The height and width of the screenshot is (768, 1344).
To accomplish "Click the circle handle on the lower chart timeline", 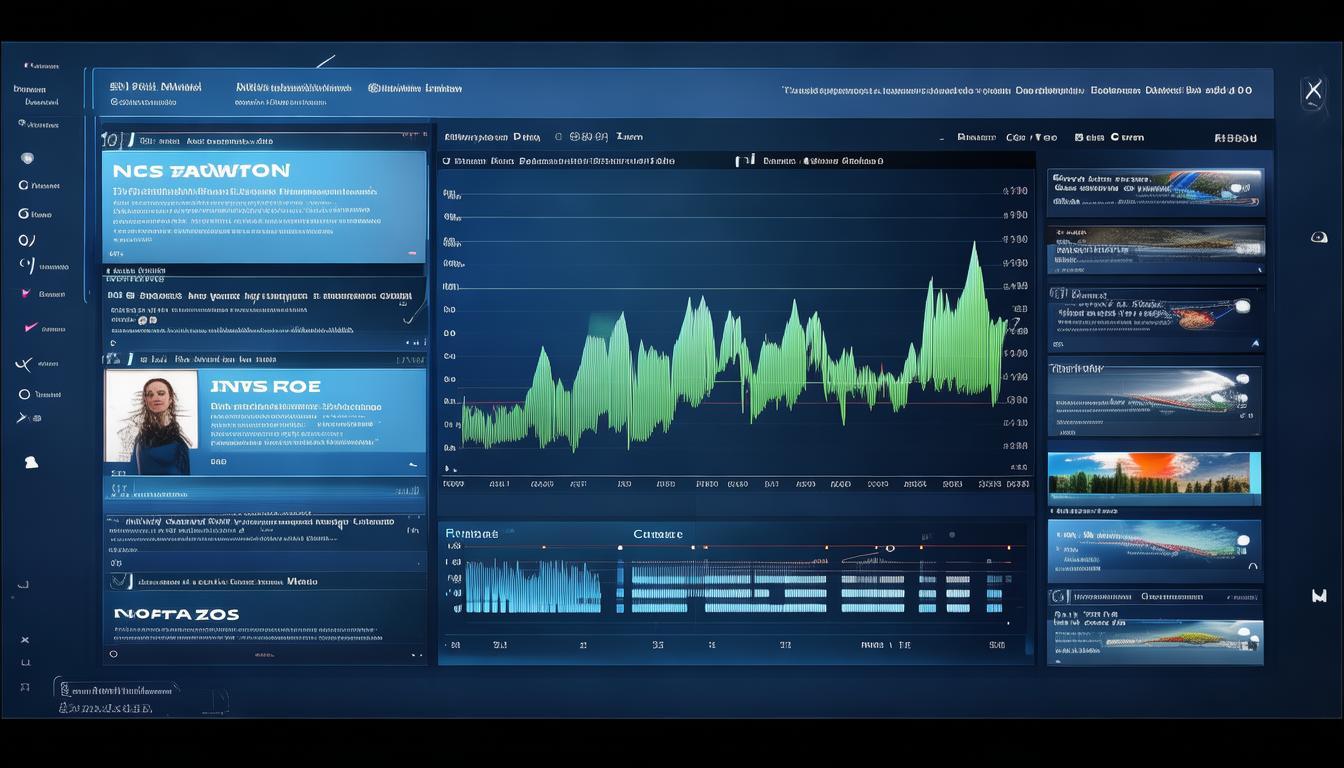I will pos(889,548).
